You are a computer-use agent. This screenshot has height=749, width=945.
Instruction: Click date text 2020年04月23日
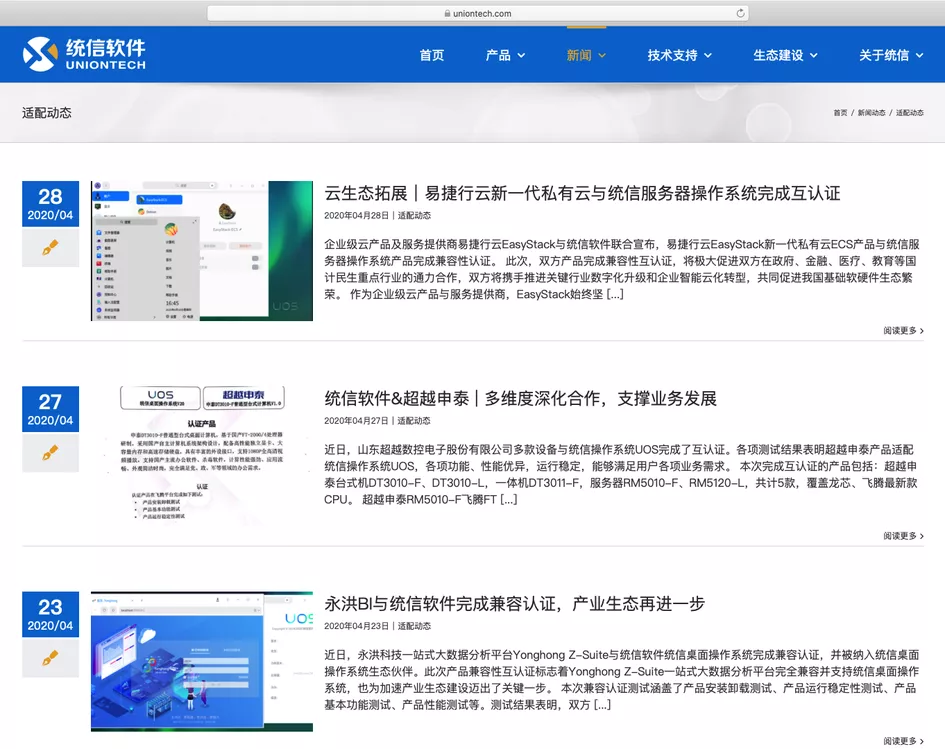tap(357, 626)
